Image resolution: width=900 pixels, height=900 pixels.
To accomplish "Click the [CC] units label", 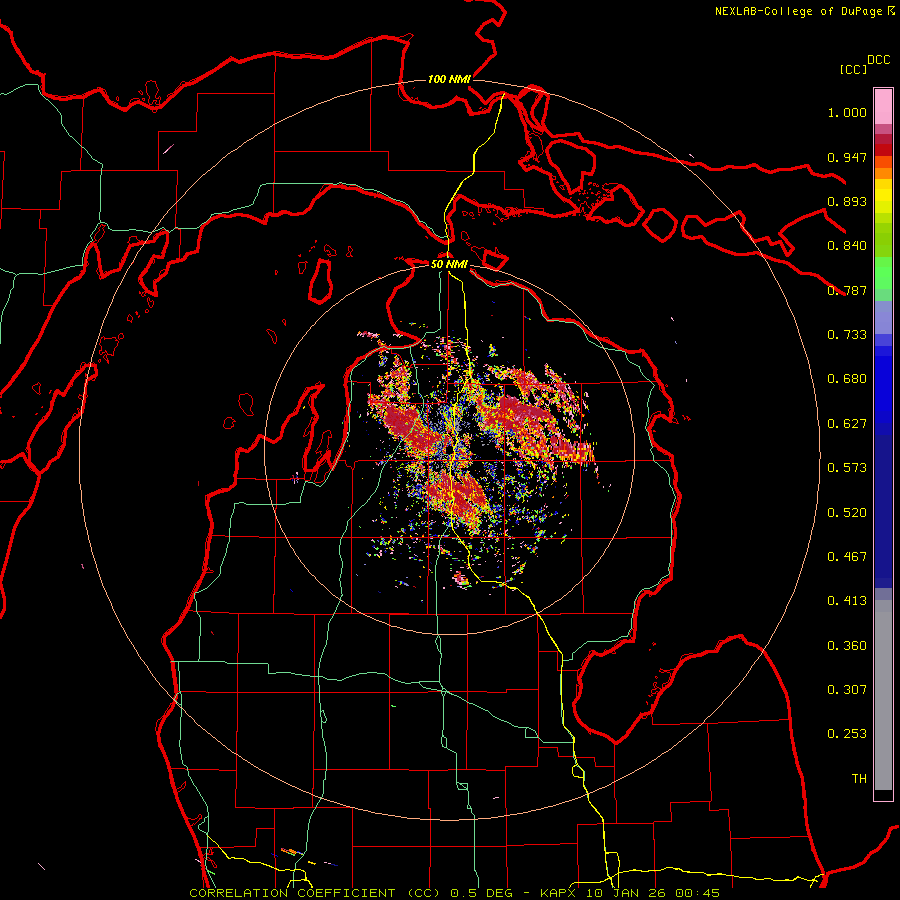I will pyautogui.click(x=853, y=69).
